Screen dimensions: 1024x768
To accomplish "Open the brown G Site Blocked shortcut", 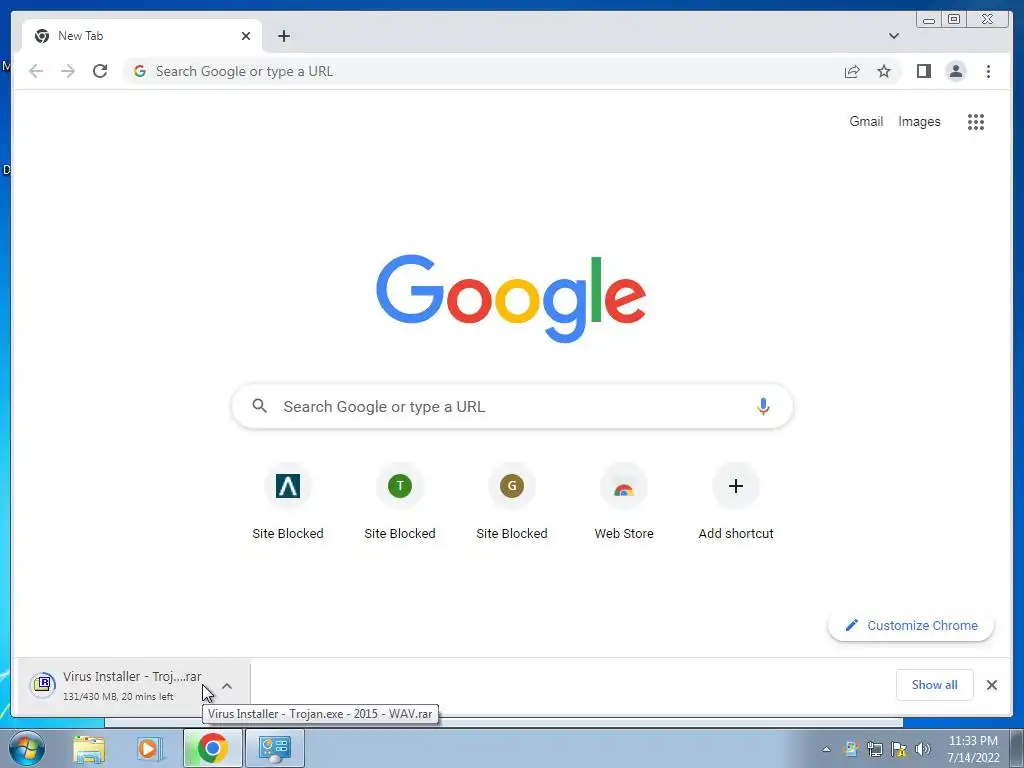I will (x=512, y=502).
